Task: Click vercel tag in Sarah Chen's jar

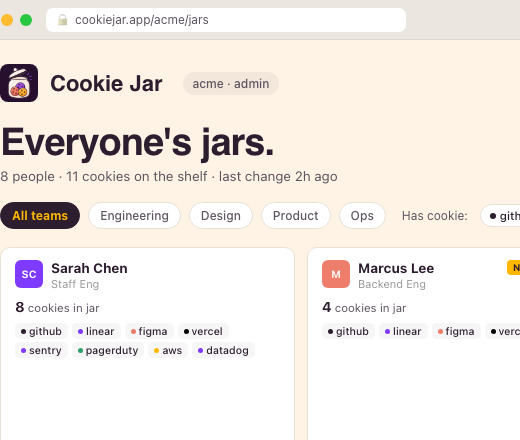Action: pos(203,331)
